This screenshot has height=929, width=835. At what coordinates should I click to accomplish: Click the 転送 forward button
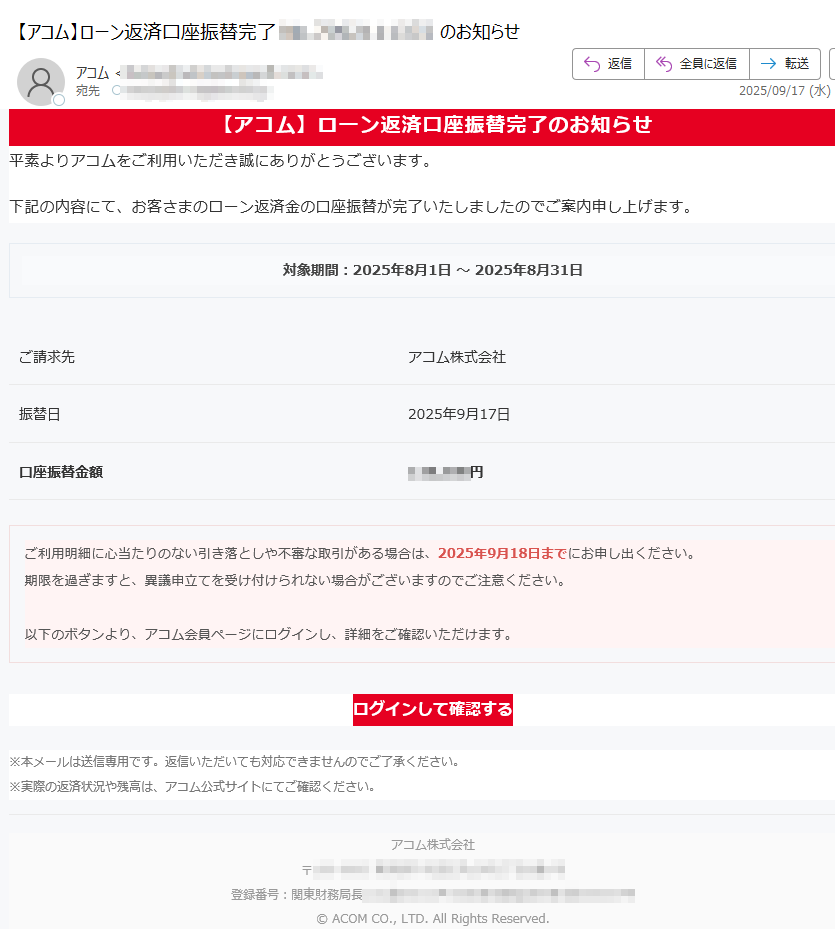coord(785,63)
